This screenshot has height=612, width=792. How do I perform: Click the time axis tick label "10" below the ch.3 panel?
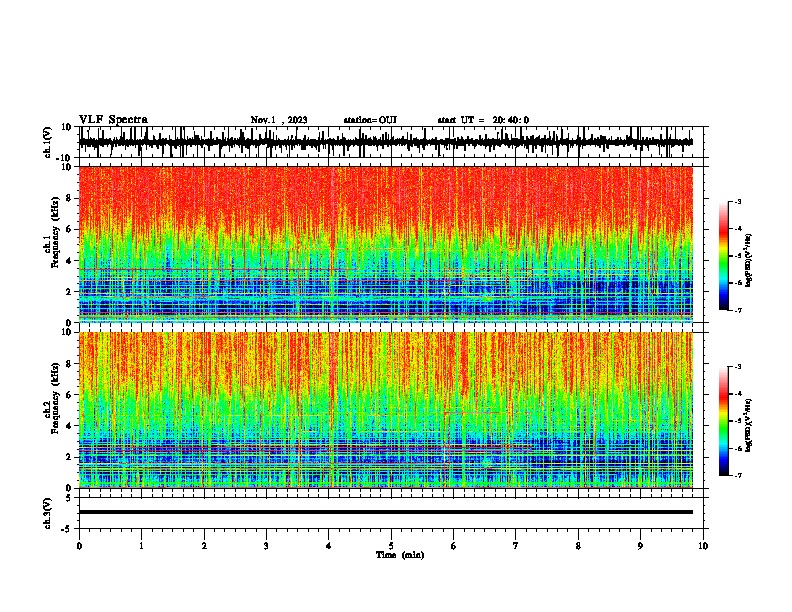click(x=703, y=546)
